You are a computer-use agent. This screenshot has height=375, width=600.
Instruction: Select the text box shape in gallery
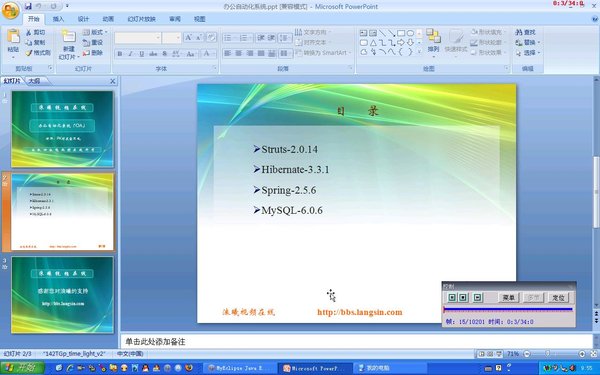(364, 33)
